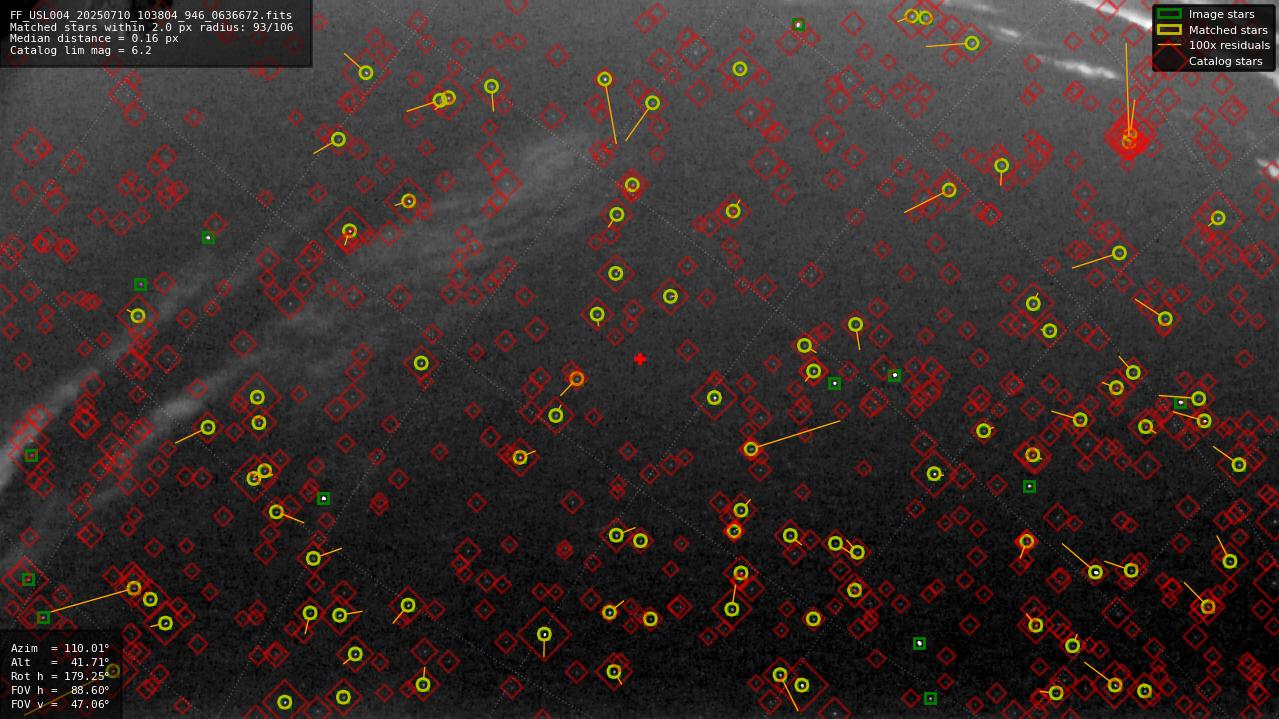Click the 'Catalog lim mag = 6.2' text
This screenshot has width=1279, height=719.
(x=81, y=50)
